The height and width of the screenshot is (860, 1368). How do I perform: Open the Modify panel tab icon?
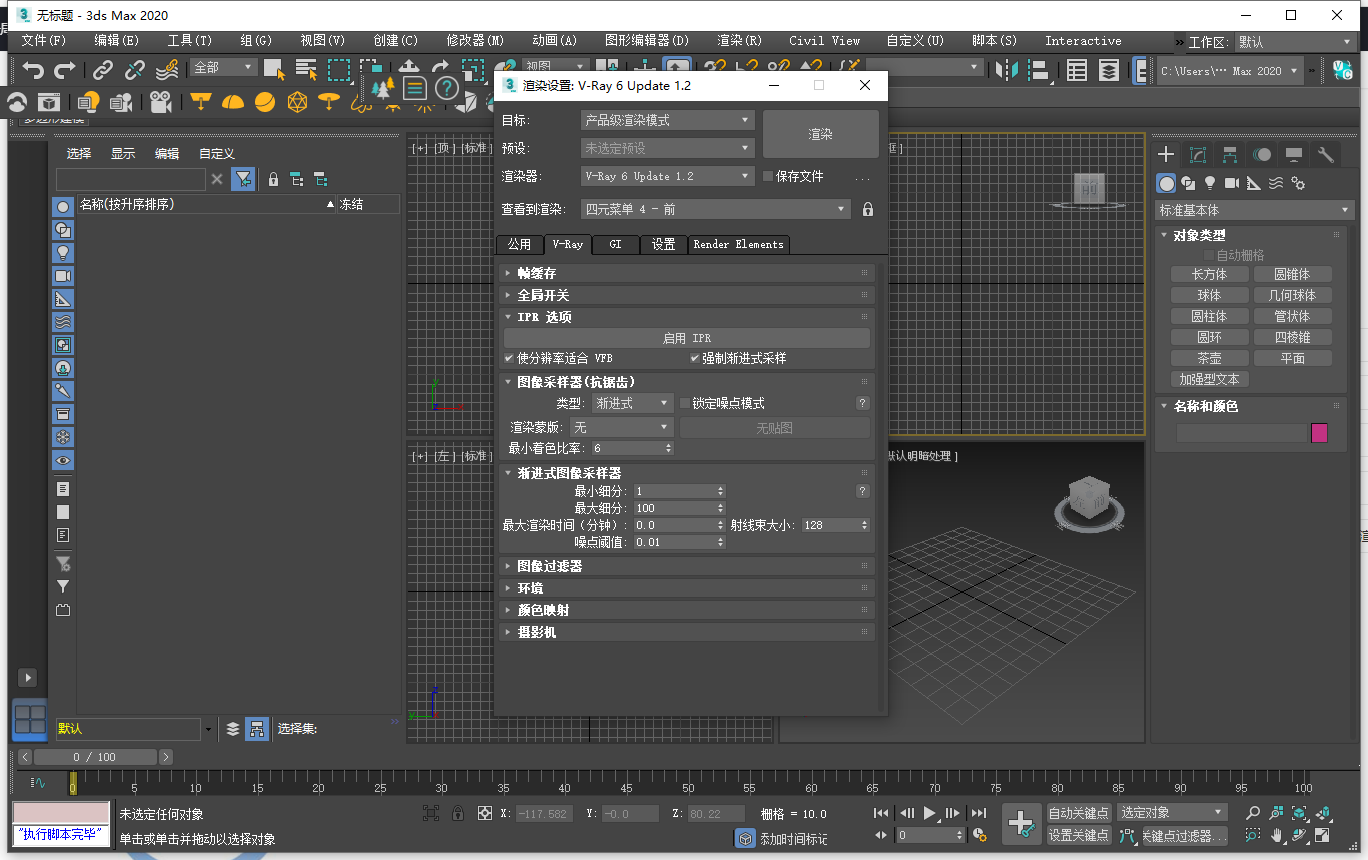(x=1197, y=154)
